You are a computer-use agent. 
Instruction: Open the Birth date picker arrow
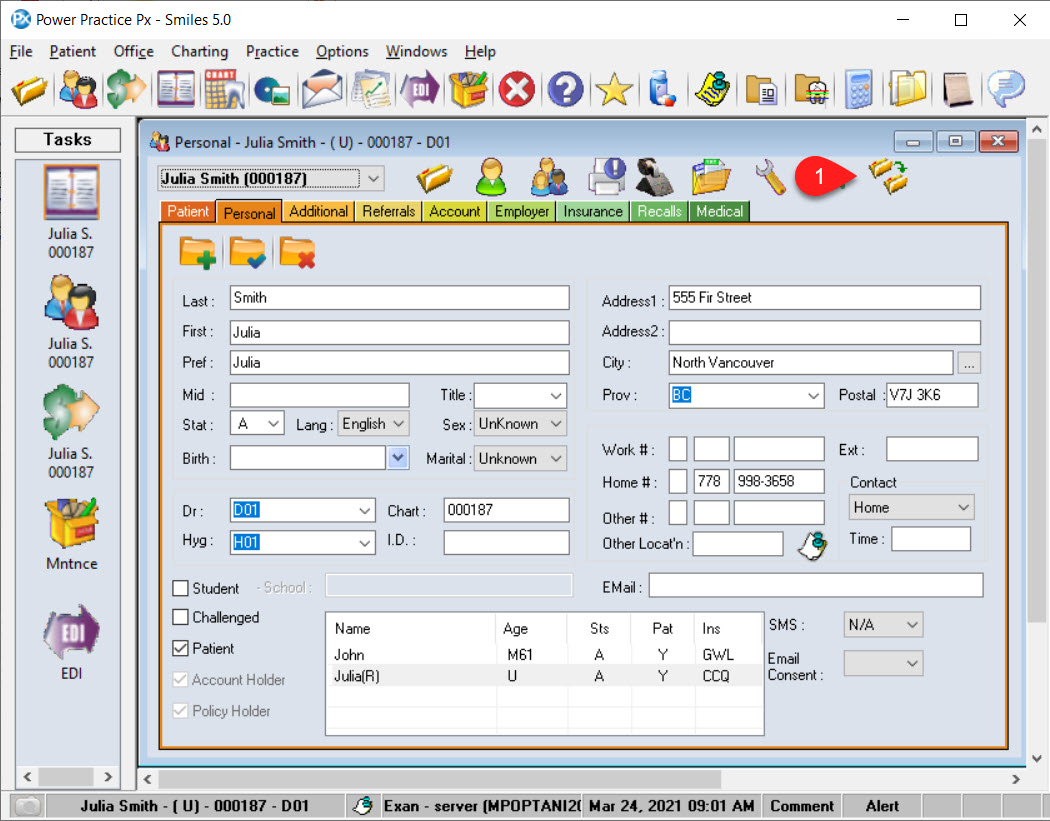(x=398, y=458)
